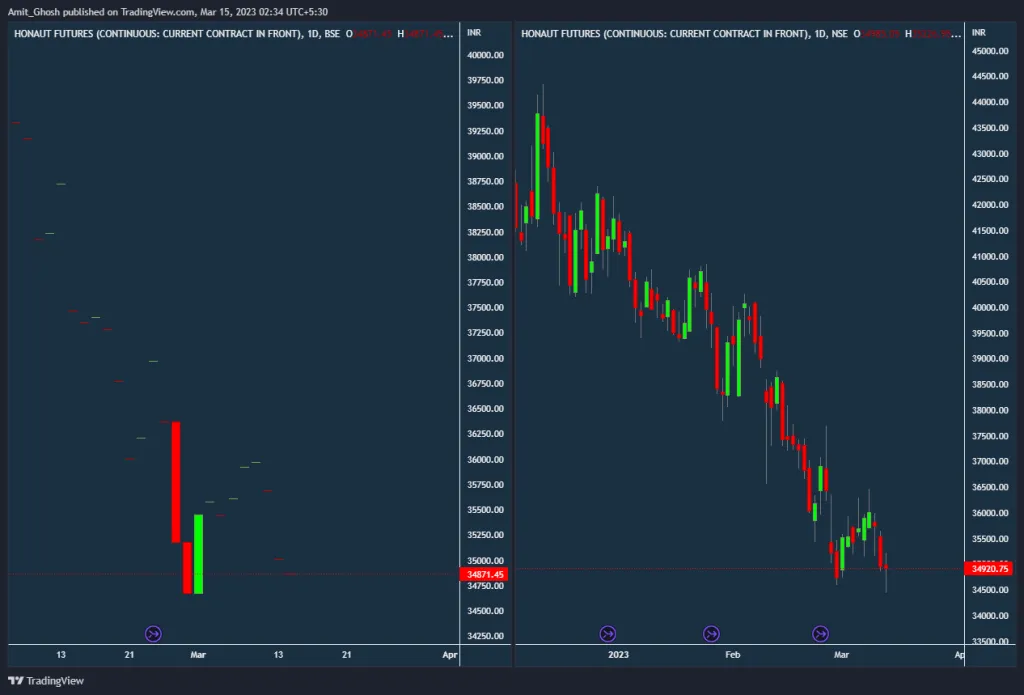The image size is (1024, 695).
Task: Click the red last-price flag showing 34920.75
Action: coord(991,567)
